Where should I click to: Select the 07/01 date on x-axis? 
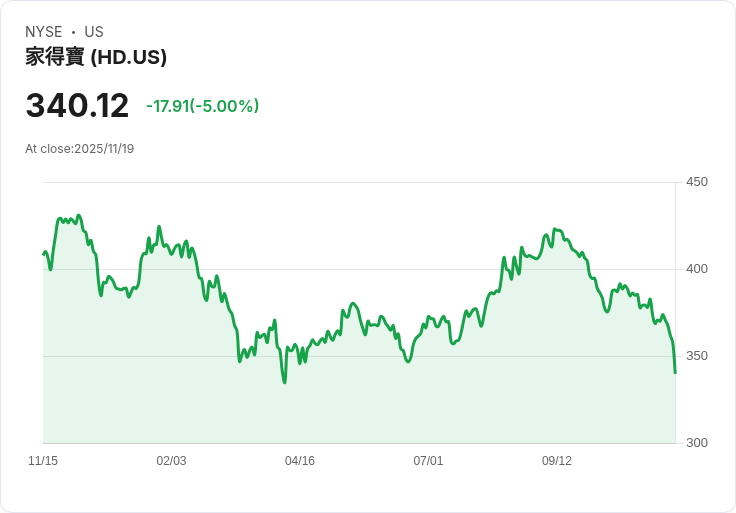428,461
